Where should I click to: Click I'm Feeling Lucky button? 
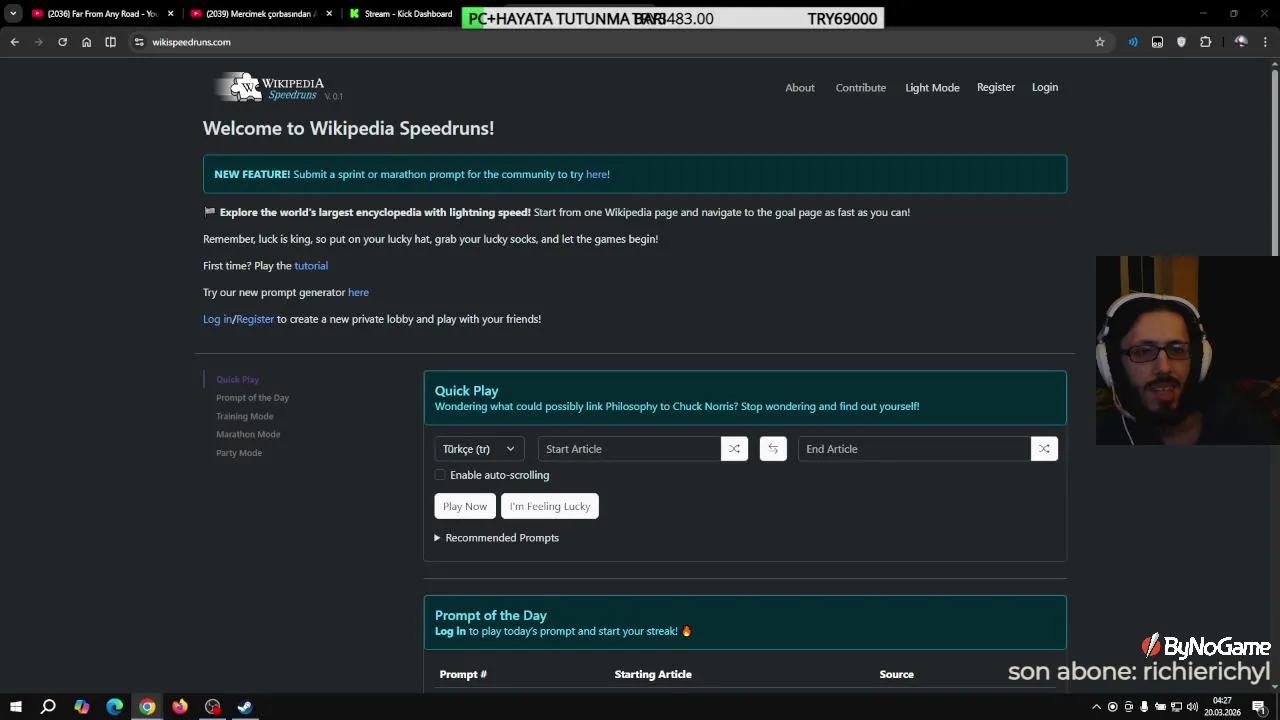[550, 506]
